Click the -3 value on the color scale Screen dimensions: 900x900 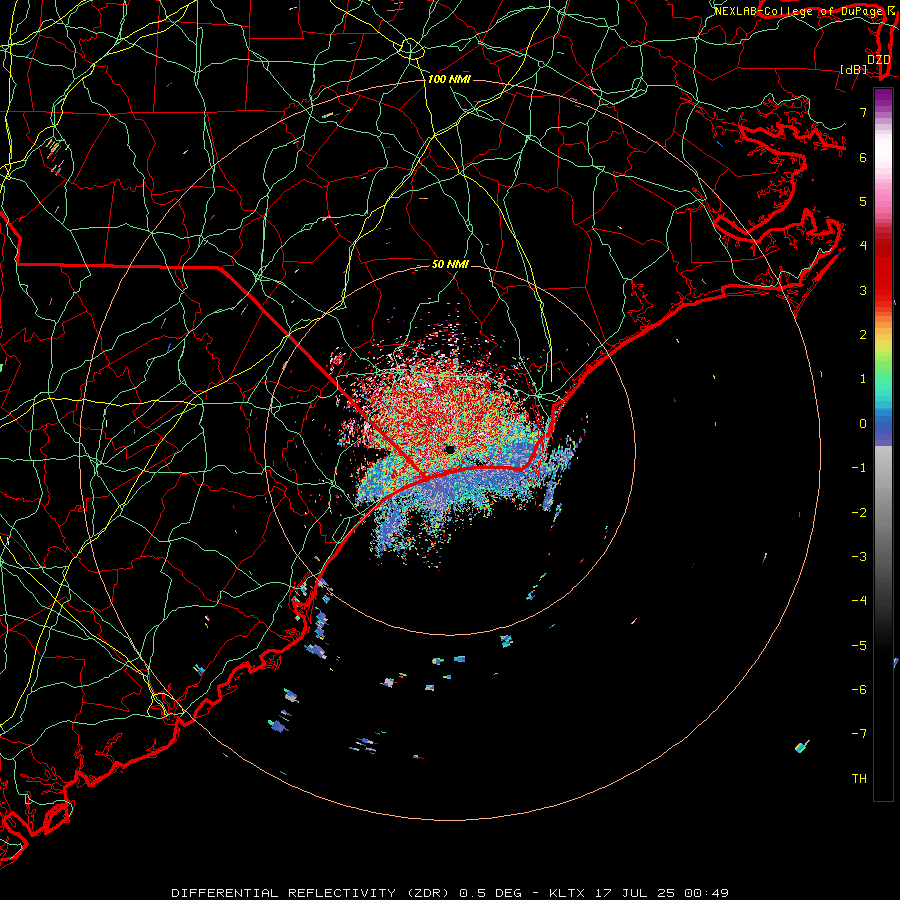point(859,557)
